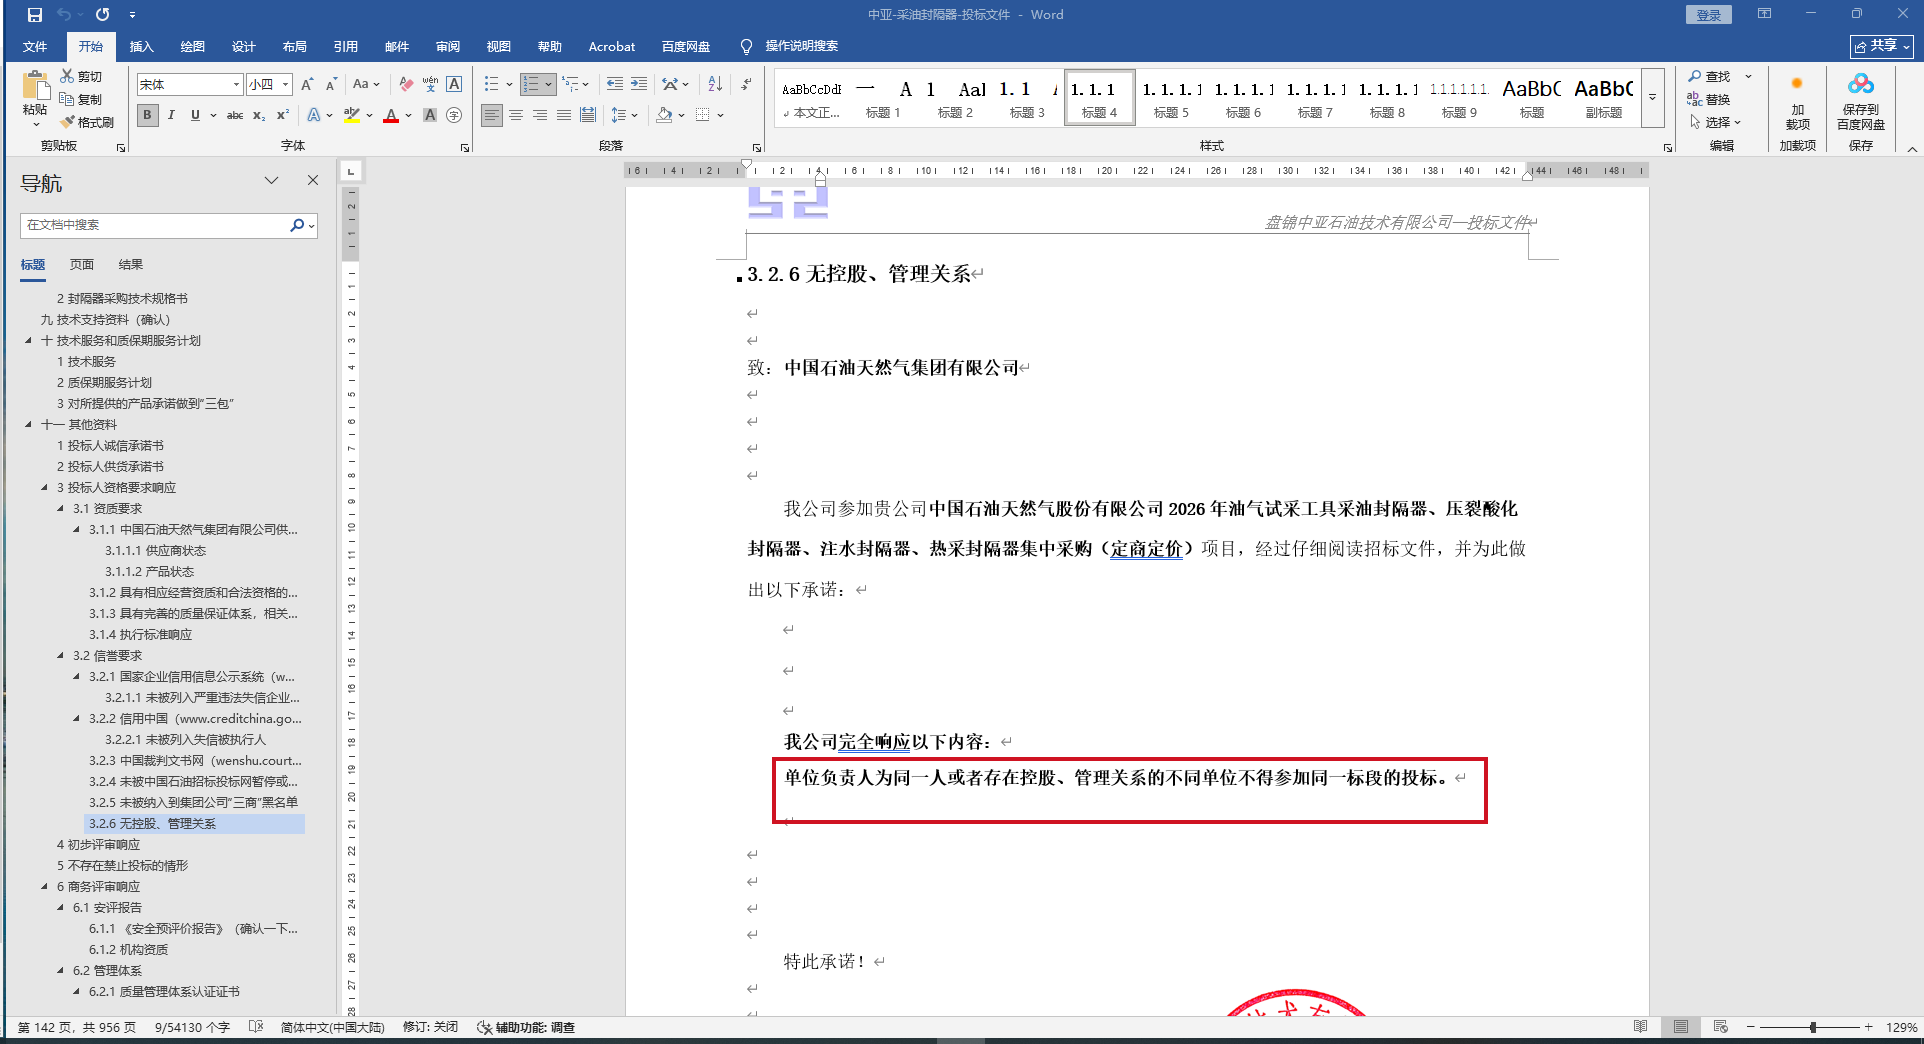The image size is (1924, 1044).
Task: Click the Find (查找) button
Action: point(1709,76)
